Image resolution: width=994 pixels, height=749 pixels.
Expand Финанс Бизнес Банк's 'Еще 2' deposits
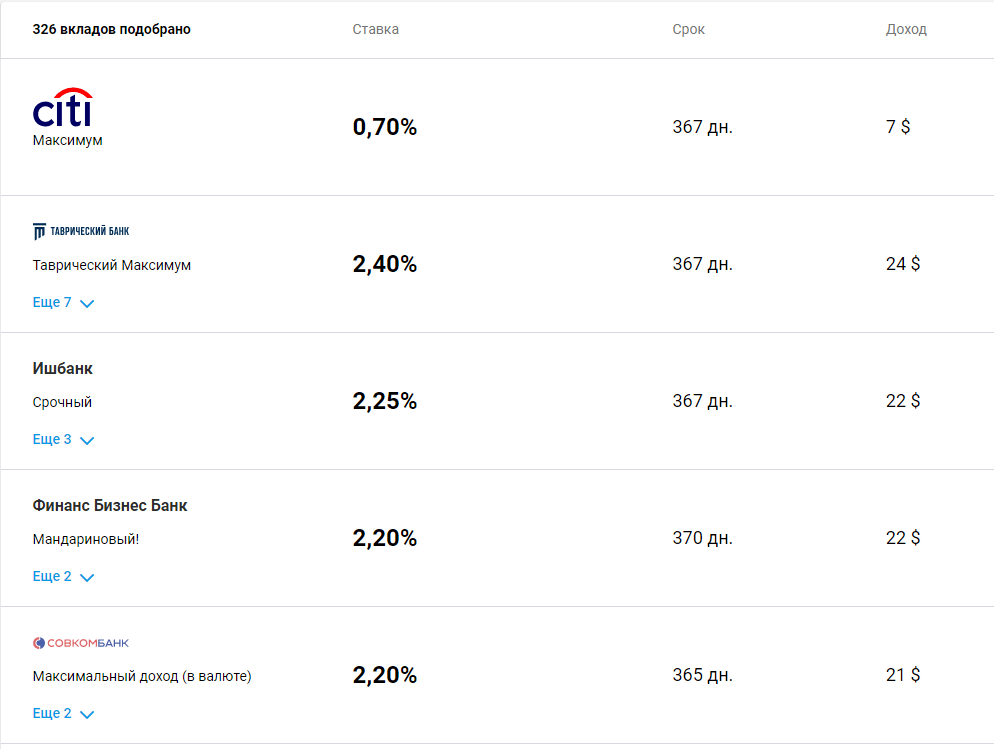[x=53, y=576]
